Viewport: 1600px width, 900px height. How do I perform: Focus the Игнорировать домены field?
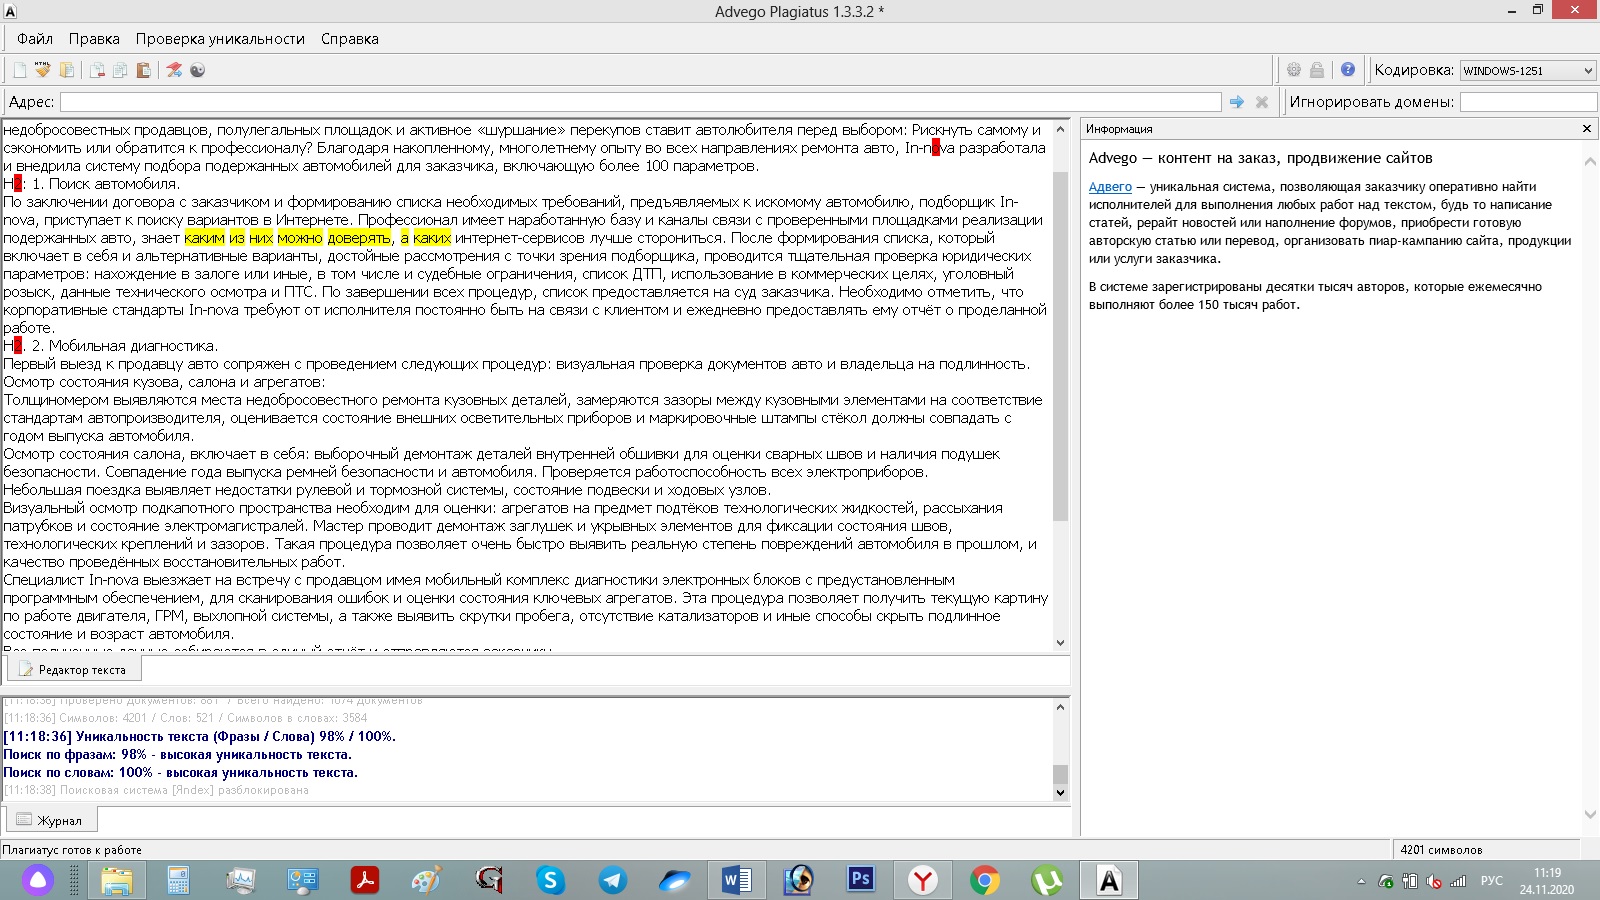point(1528,102)
